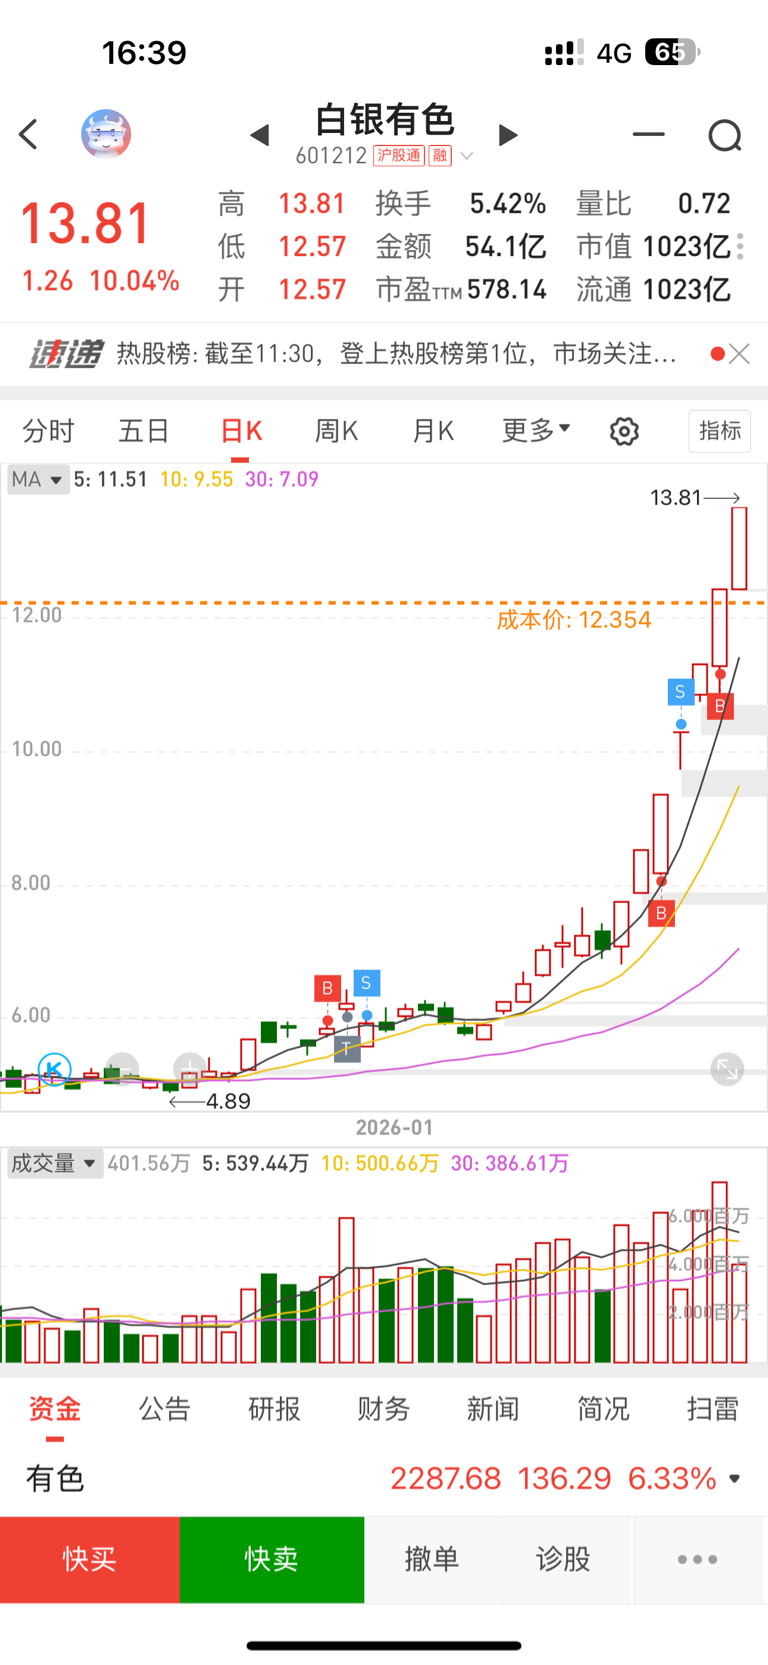Screen dimensions: 768x1665
Task: Tap the 融 margin tag
Action: point(440,156)
